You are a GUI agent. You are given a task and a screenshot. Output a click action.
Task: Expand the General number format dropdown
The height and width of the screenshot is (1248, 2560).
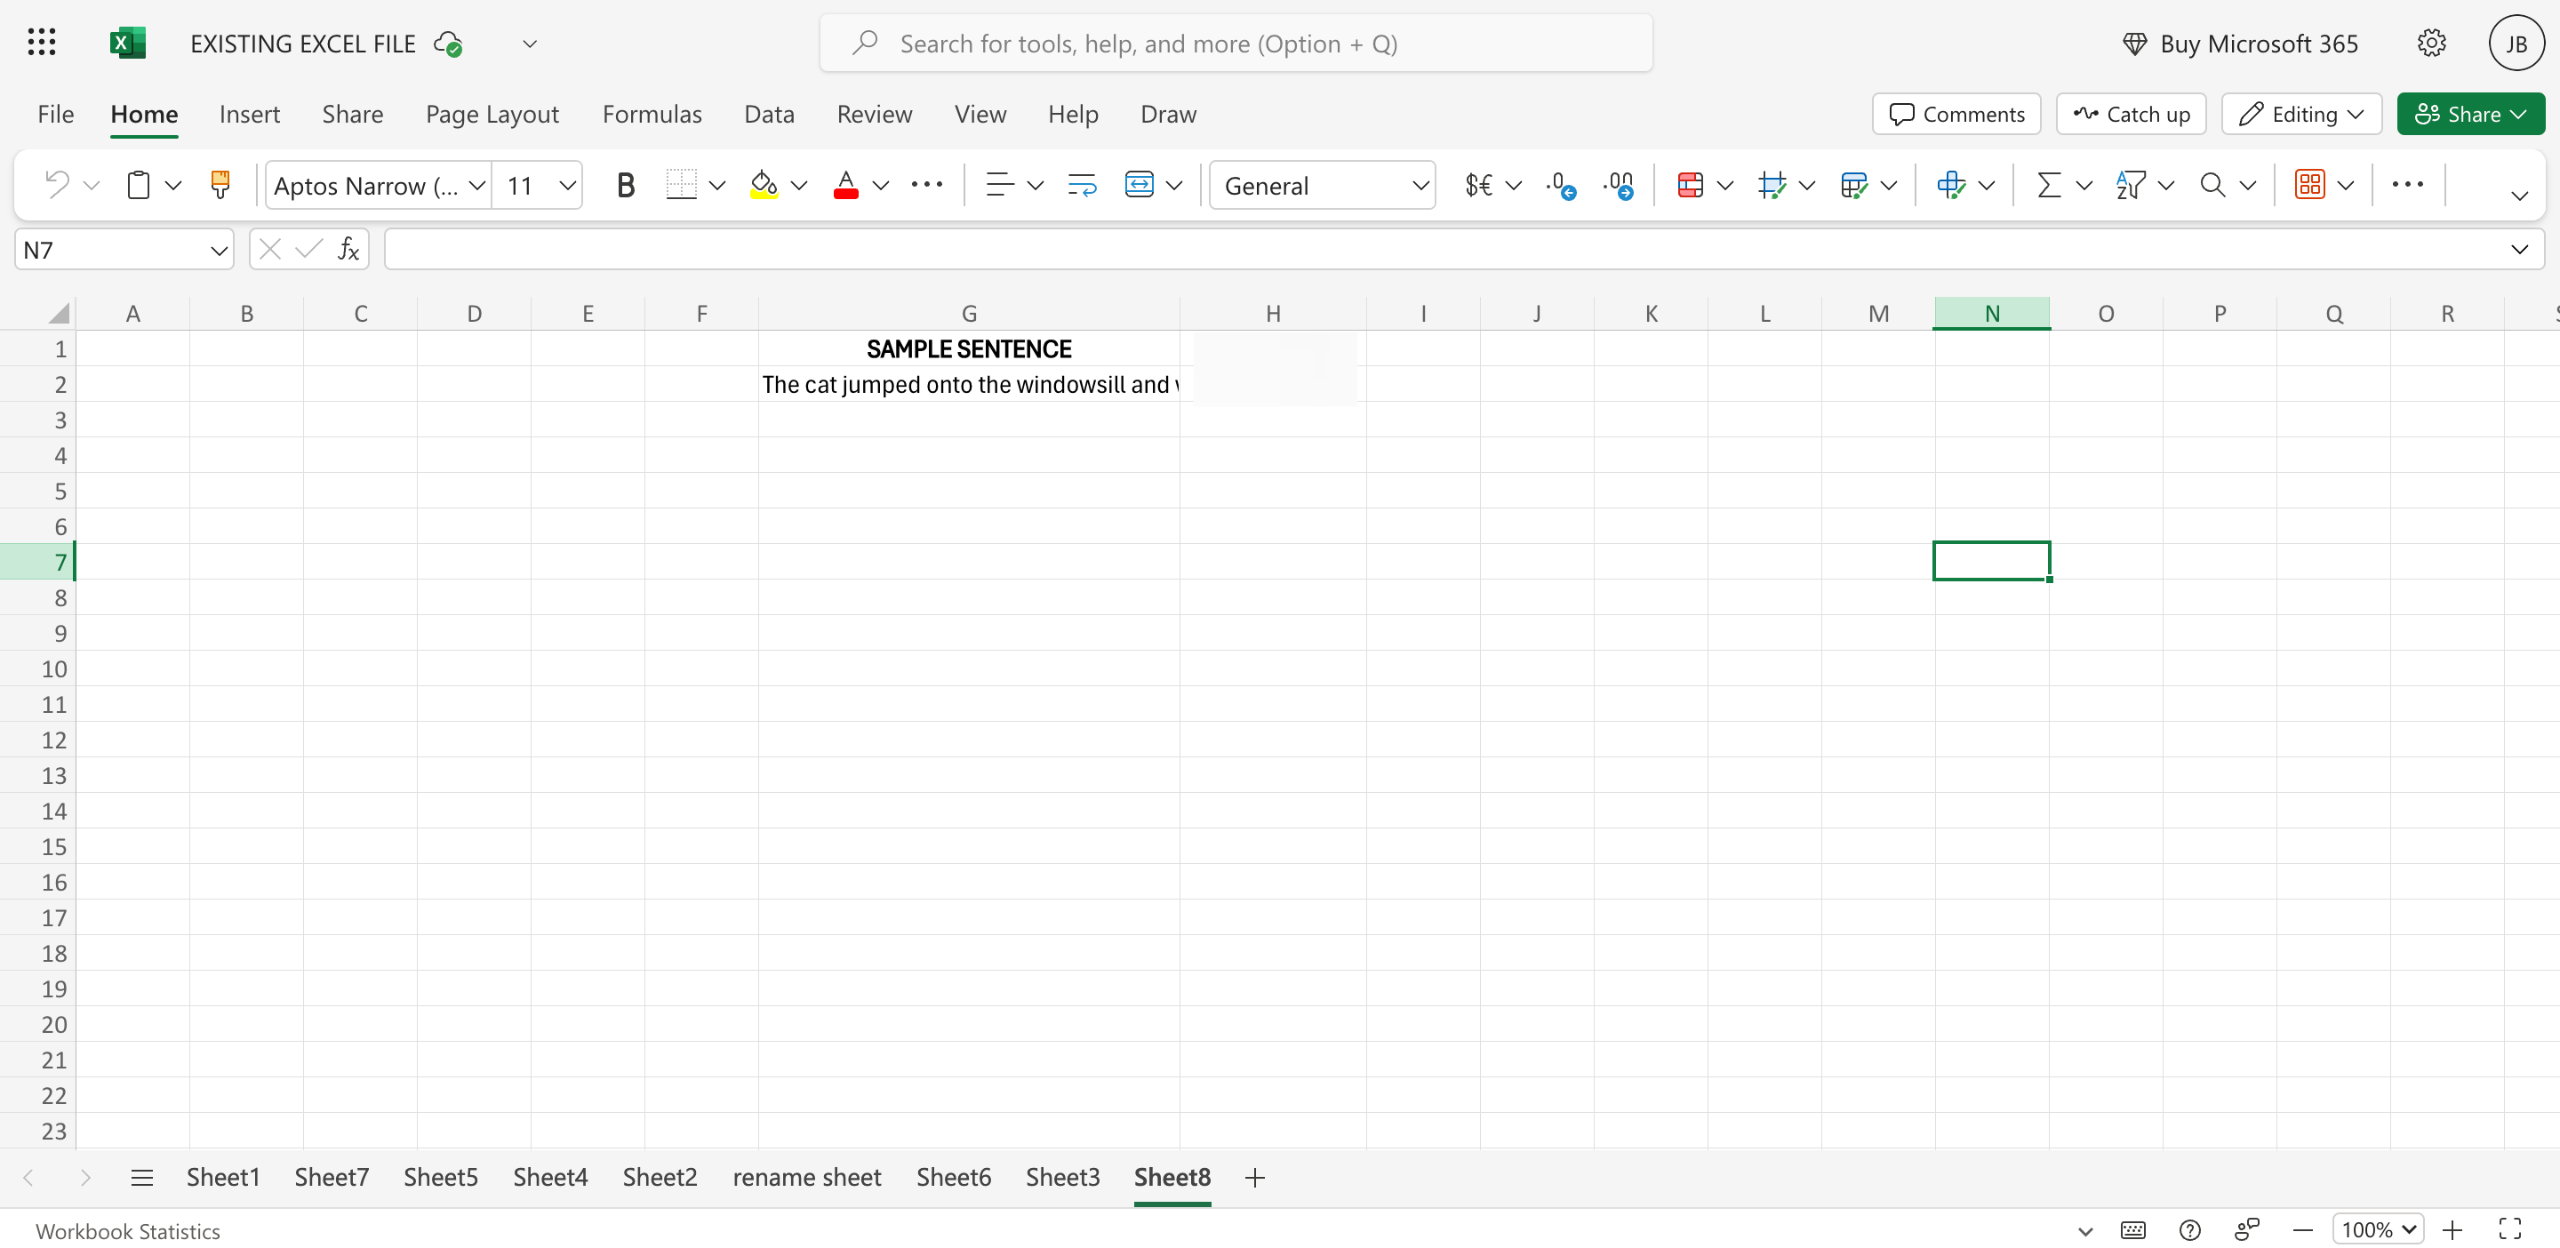pyautogui.click(x=1419, y=185)
